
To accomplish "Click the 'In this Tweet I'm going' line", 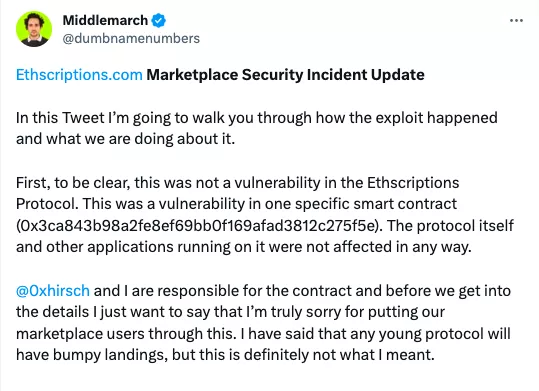I will tap(256, 118).
